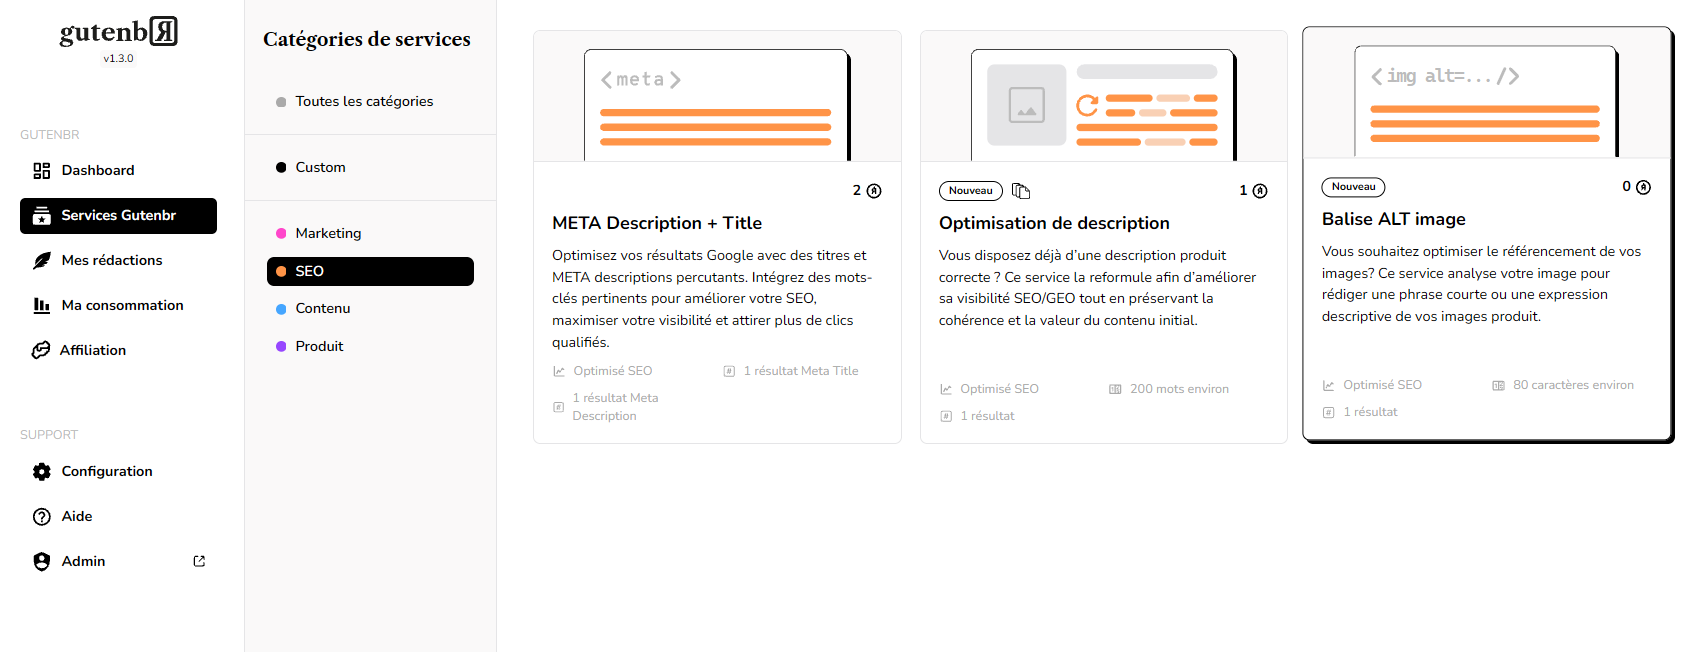This screenshot has width=1697, height=652.
Task: Click the orange SEO category dot
Action: click(281, 271)
